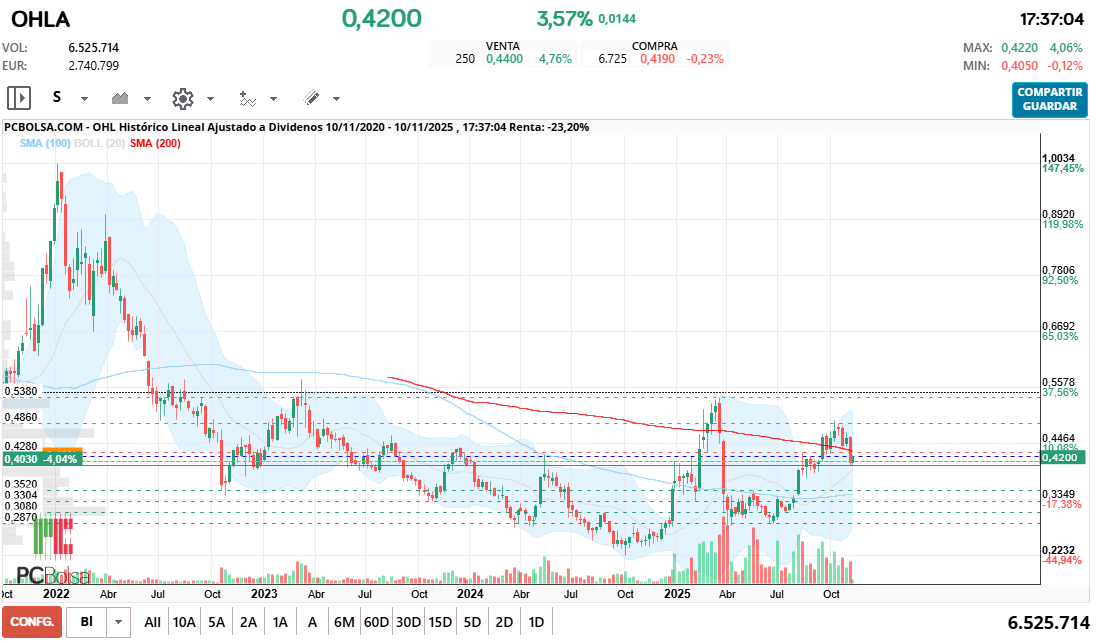Expand the settings gear dropdown arrow
Image resolution: width=1103 pixels, height=643 pixels.
pos(210,99)
